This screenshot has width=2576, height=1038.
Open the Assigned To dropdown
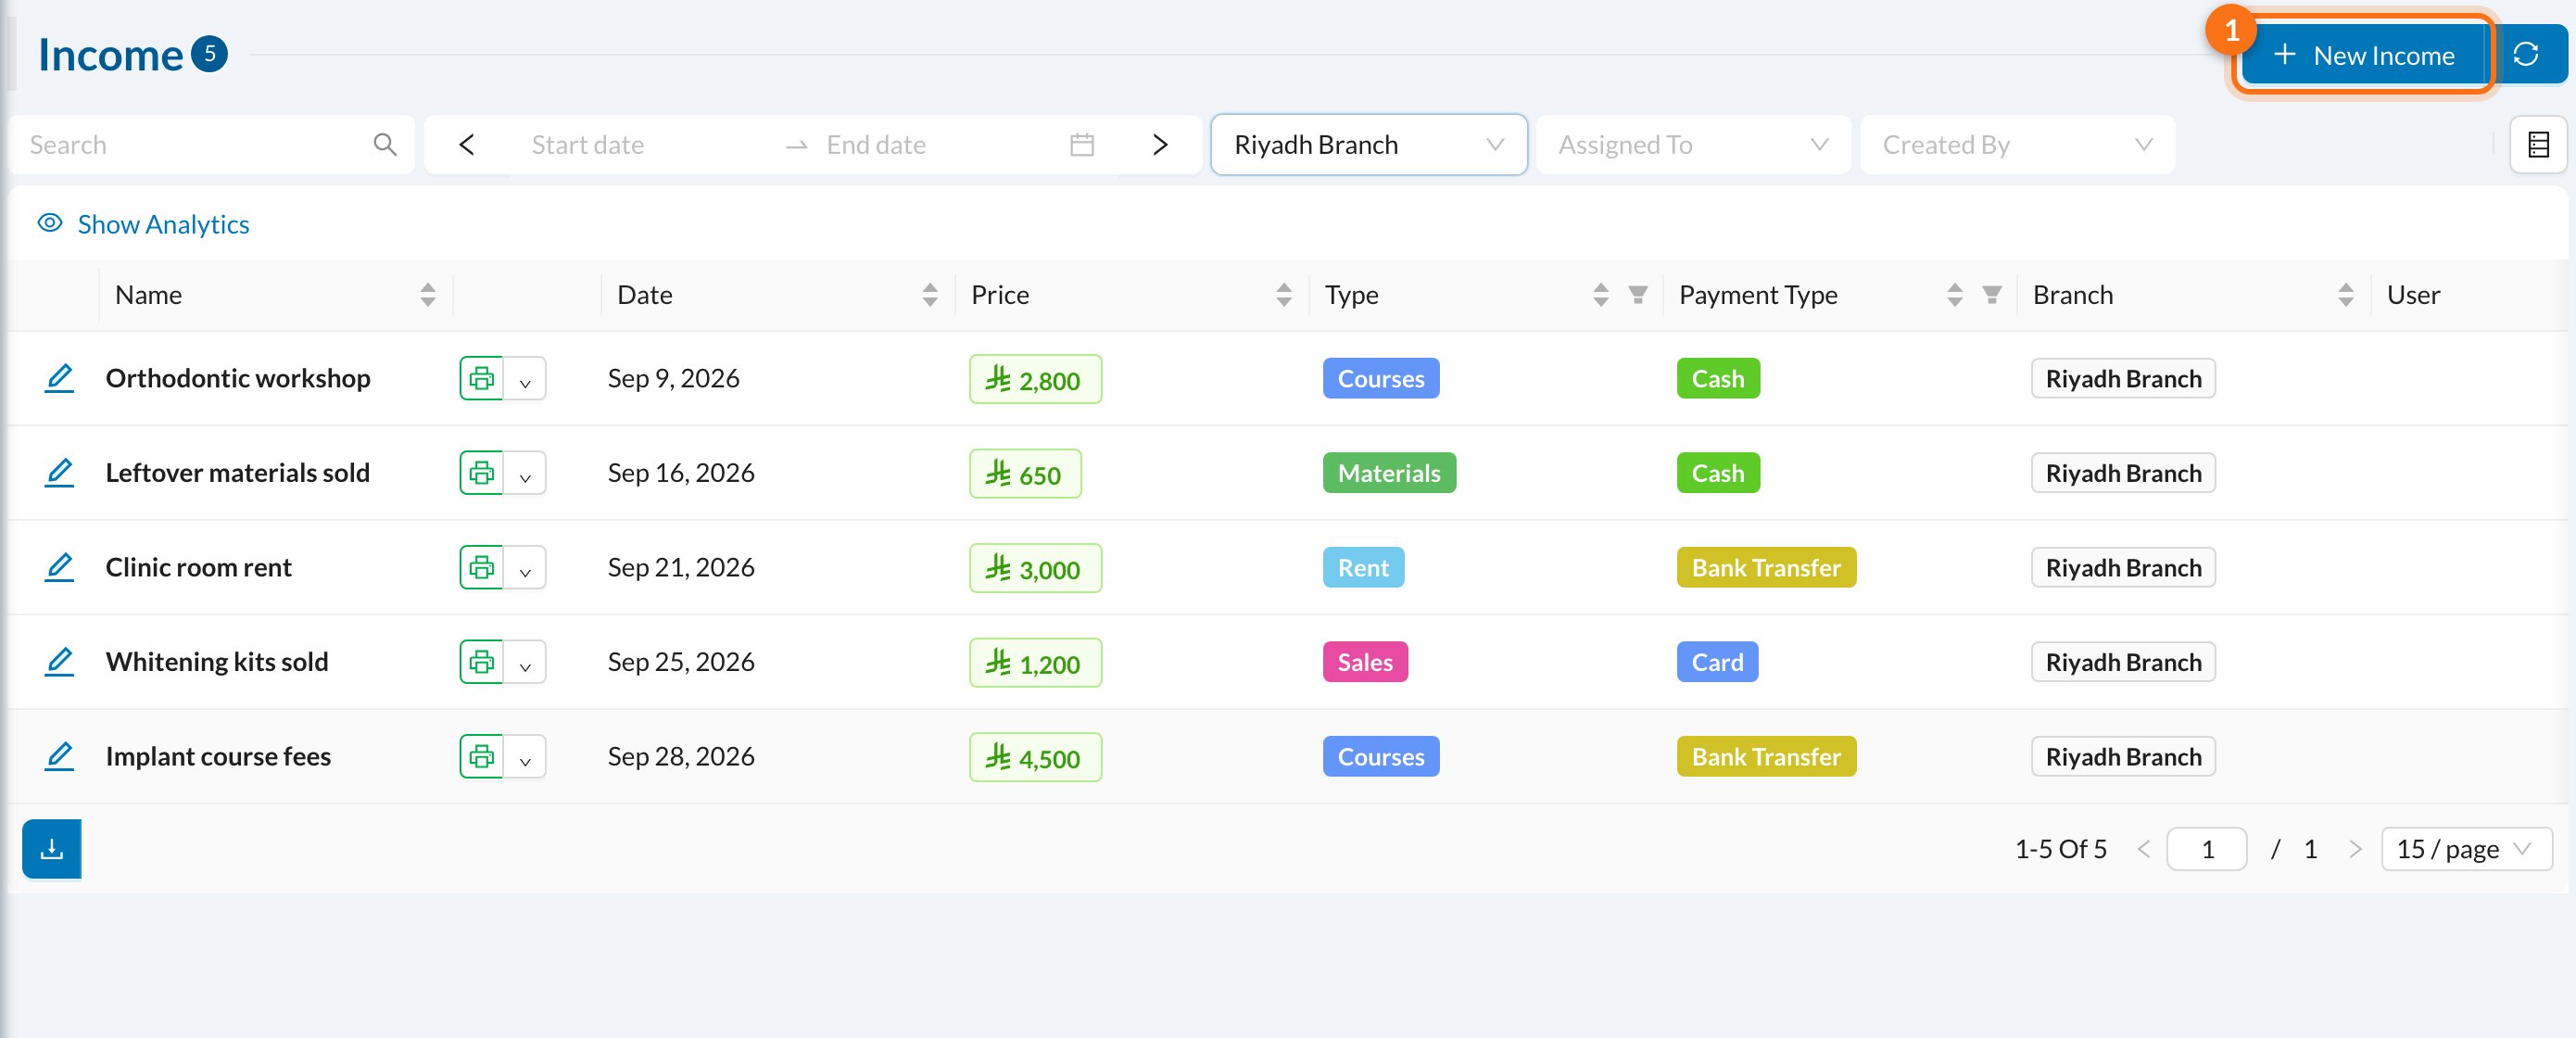[1693, 145]
